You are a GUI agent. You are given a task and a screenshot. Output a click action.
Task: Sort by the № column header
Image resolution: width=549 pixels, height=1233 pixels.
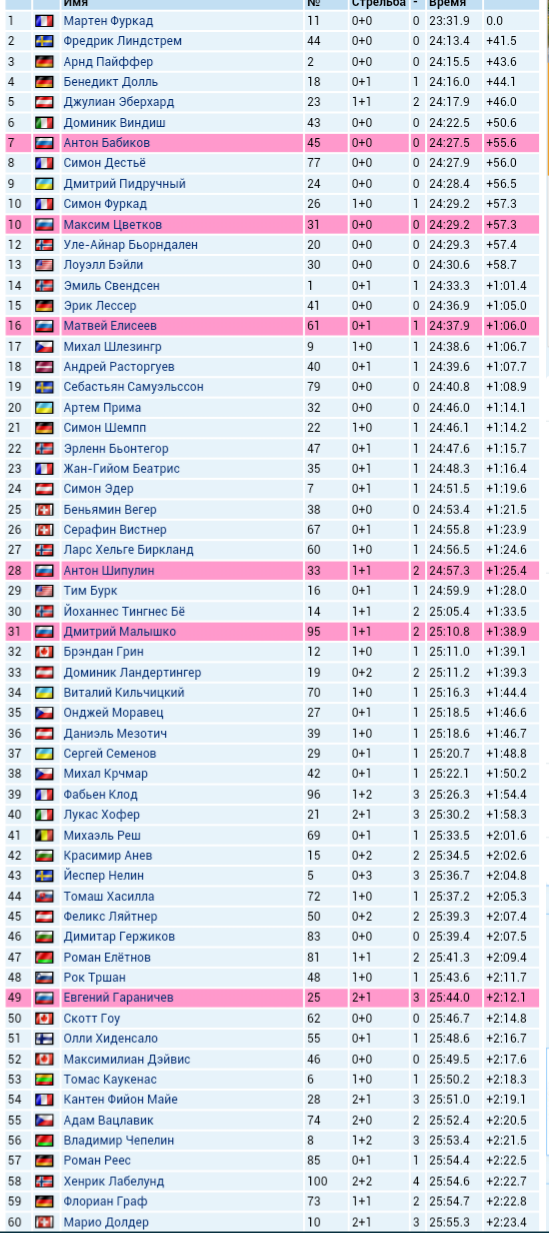coord(313,4)
